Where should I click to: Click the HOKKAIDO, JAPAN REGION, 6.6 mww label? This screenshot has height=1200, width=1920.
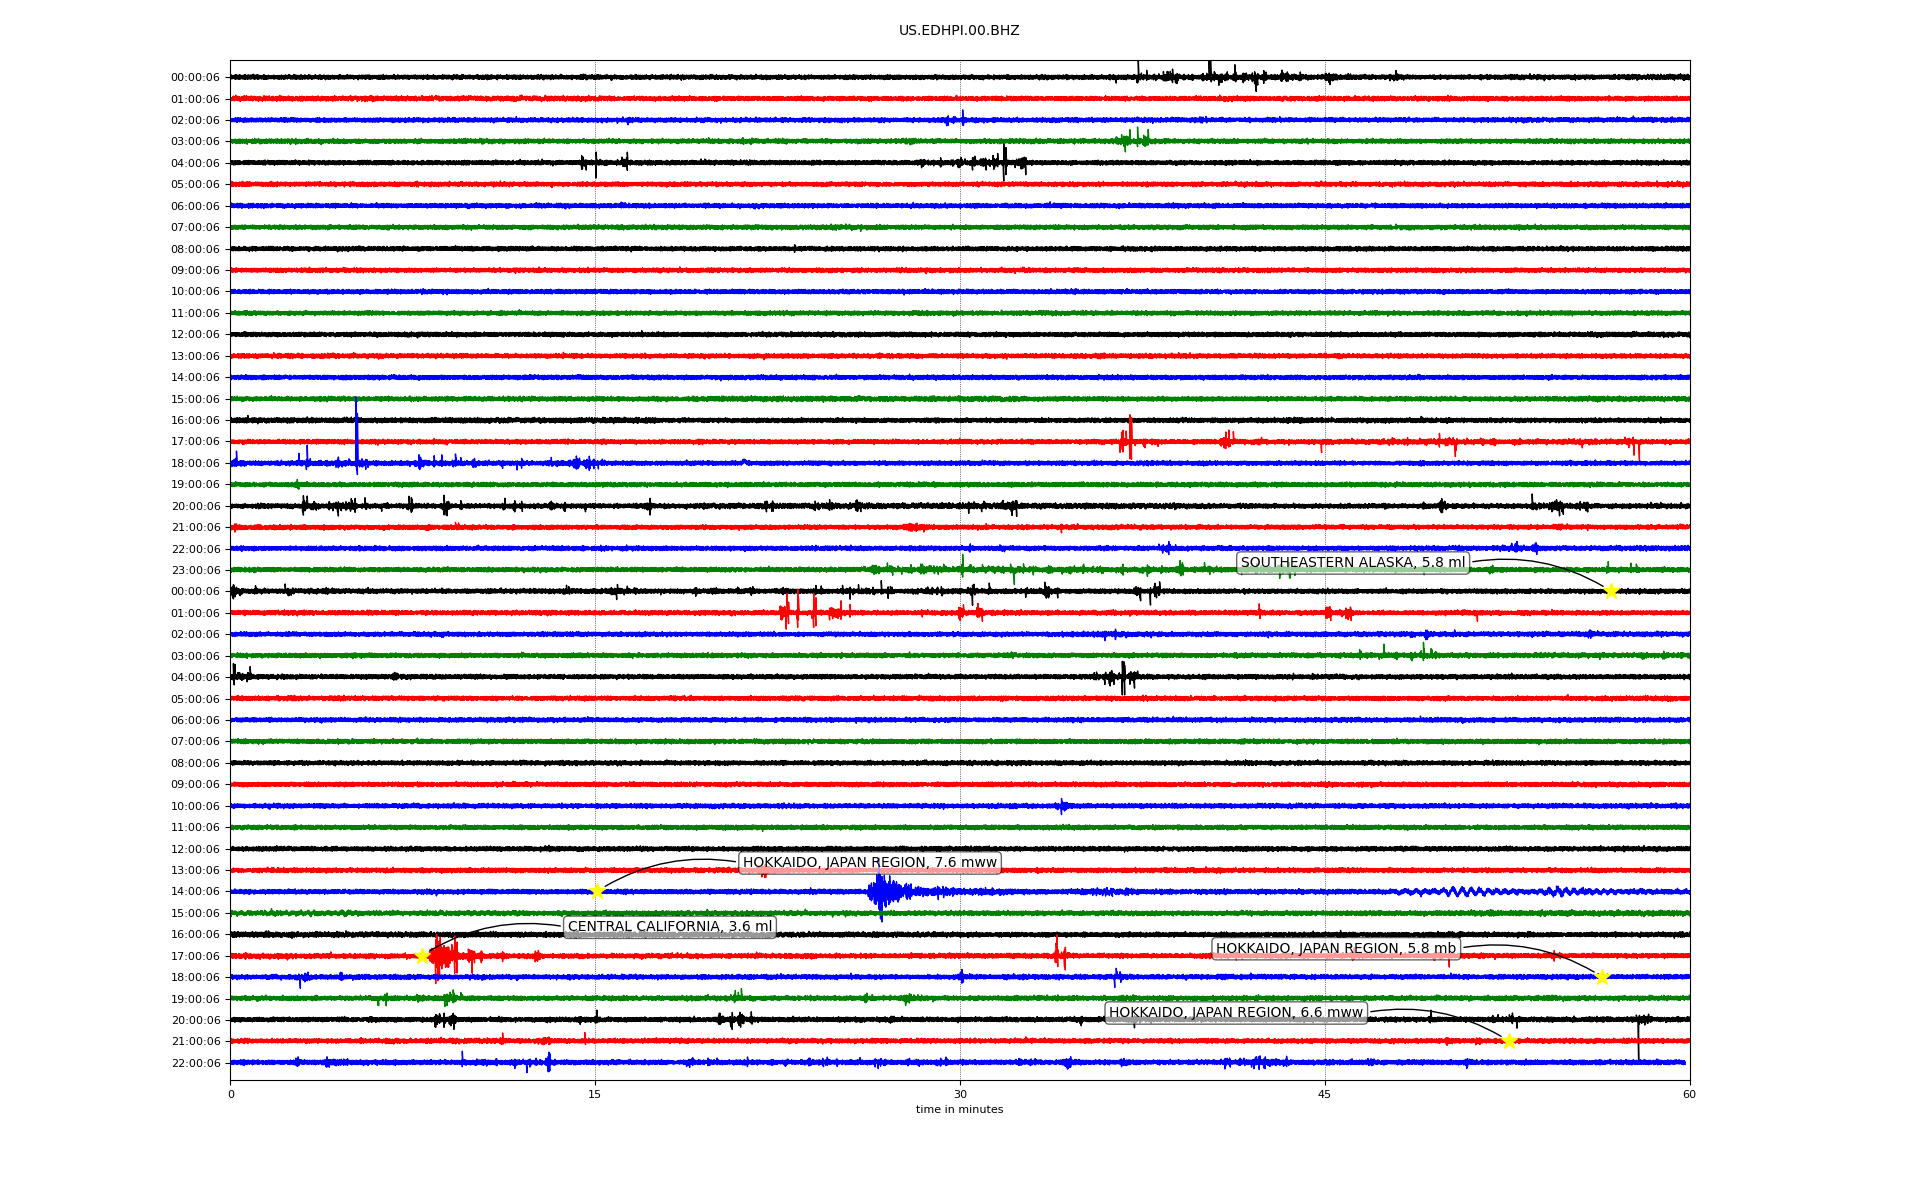point(1235,1013)
